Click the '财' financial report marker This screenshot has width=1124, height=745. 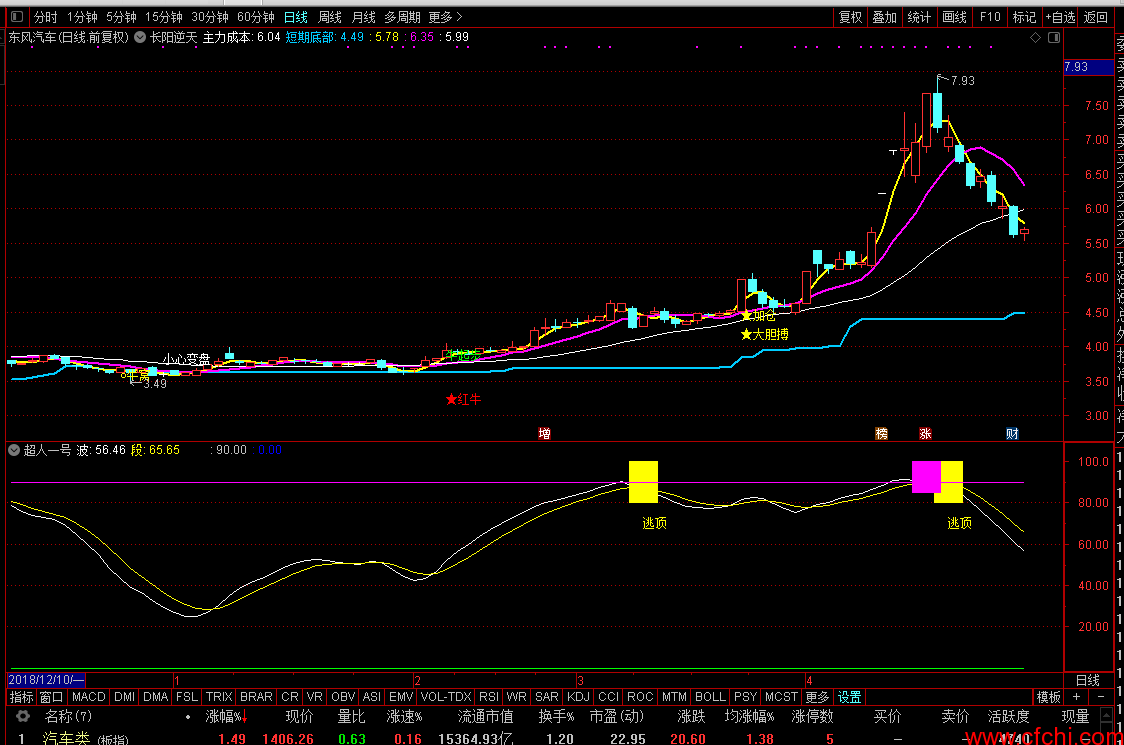pos(1012,434)
